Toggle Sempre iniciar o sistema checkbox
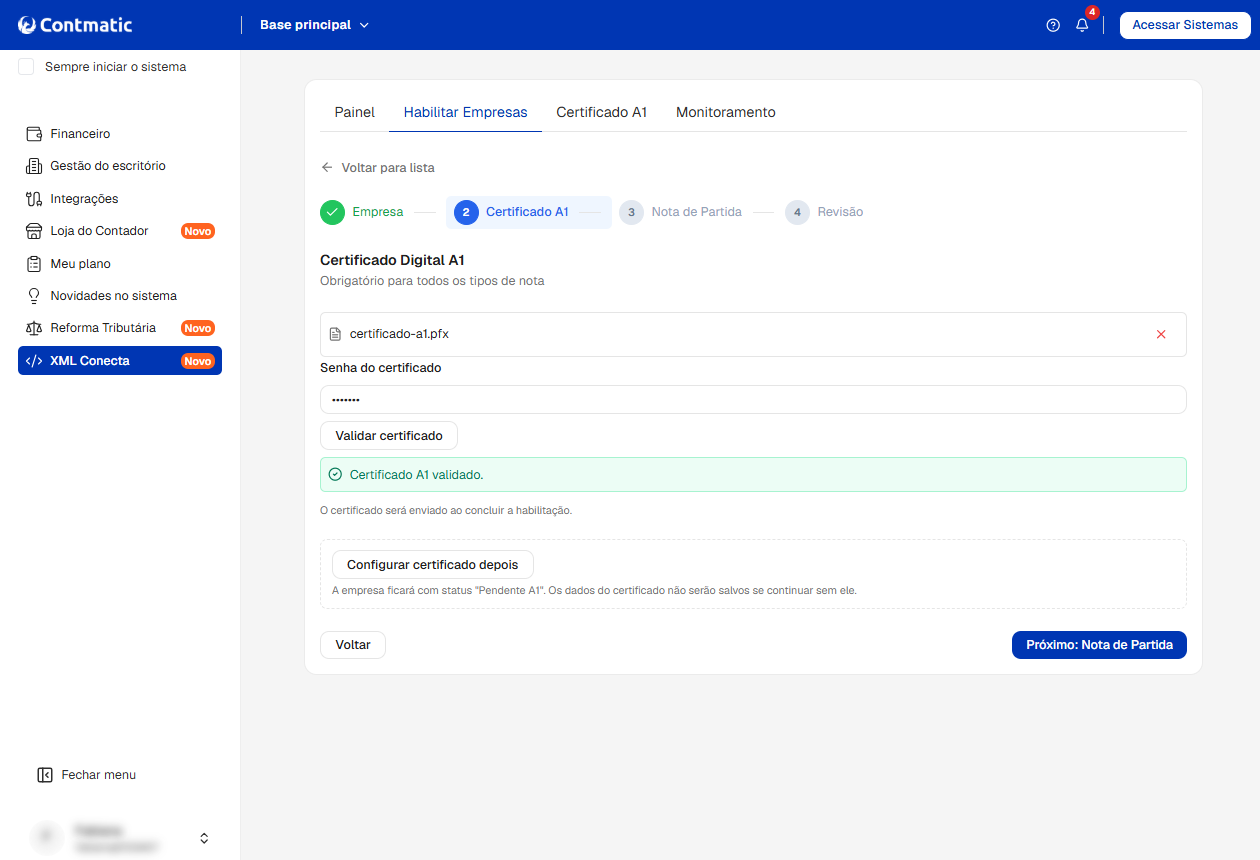The height and width of the screenshot is (860, 1260). [x=27, y=67]
